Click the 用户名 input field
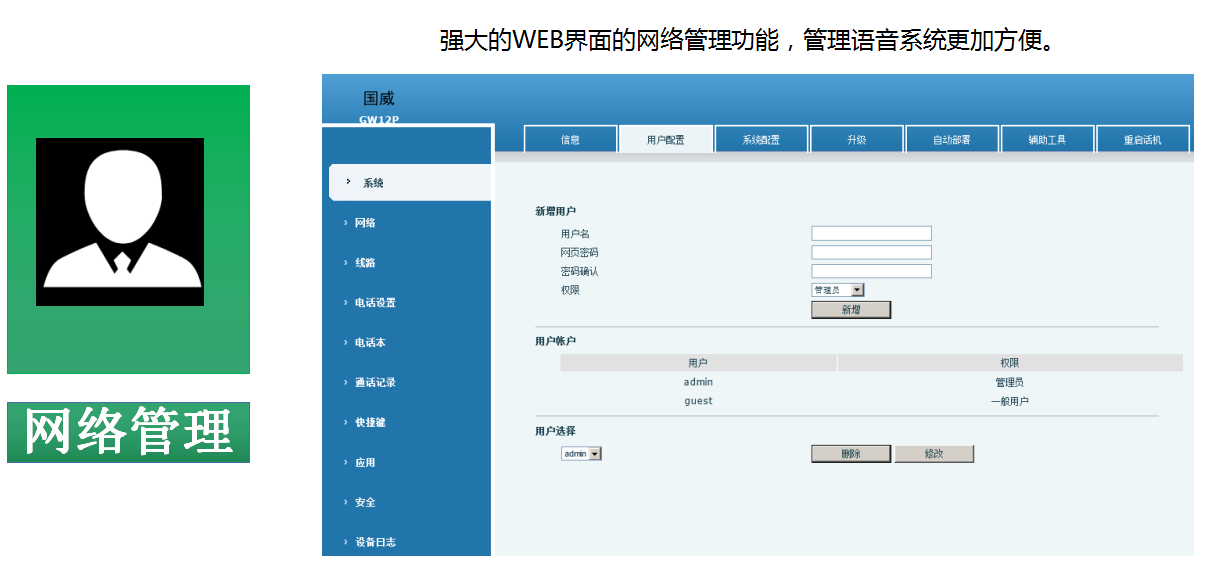 pyautogui.click(x=871, y=234)
